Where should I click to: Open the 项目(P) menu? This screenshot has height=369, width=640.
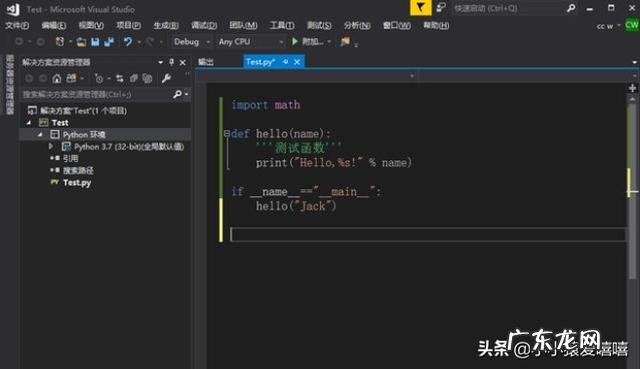tap(129, 26)
